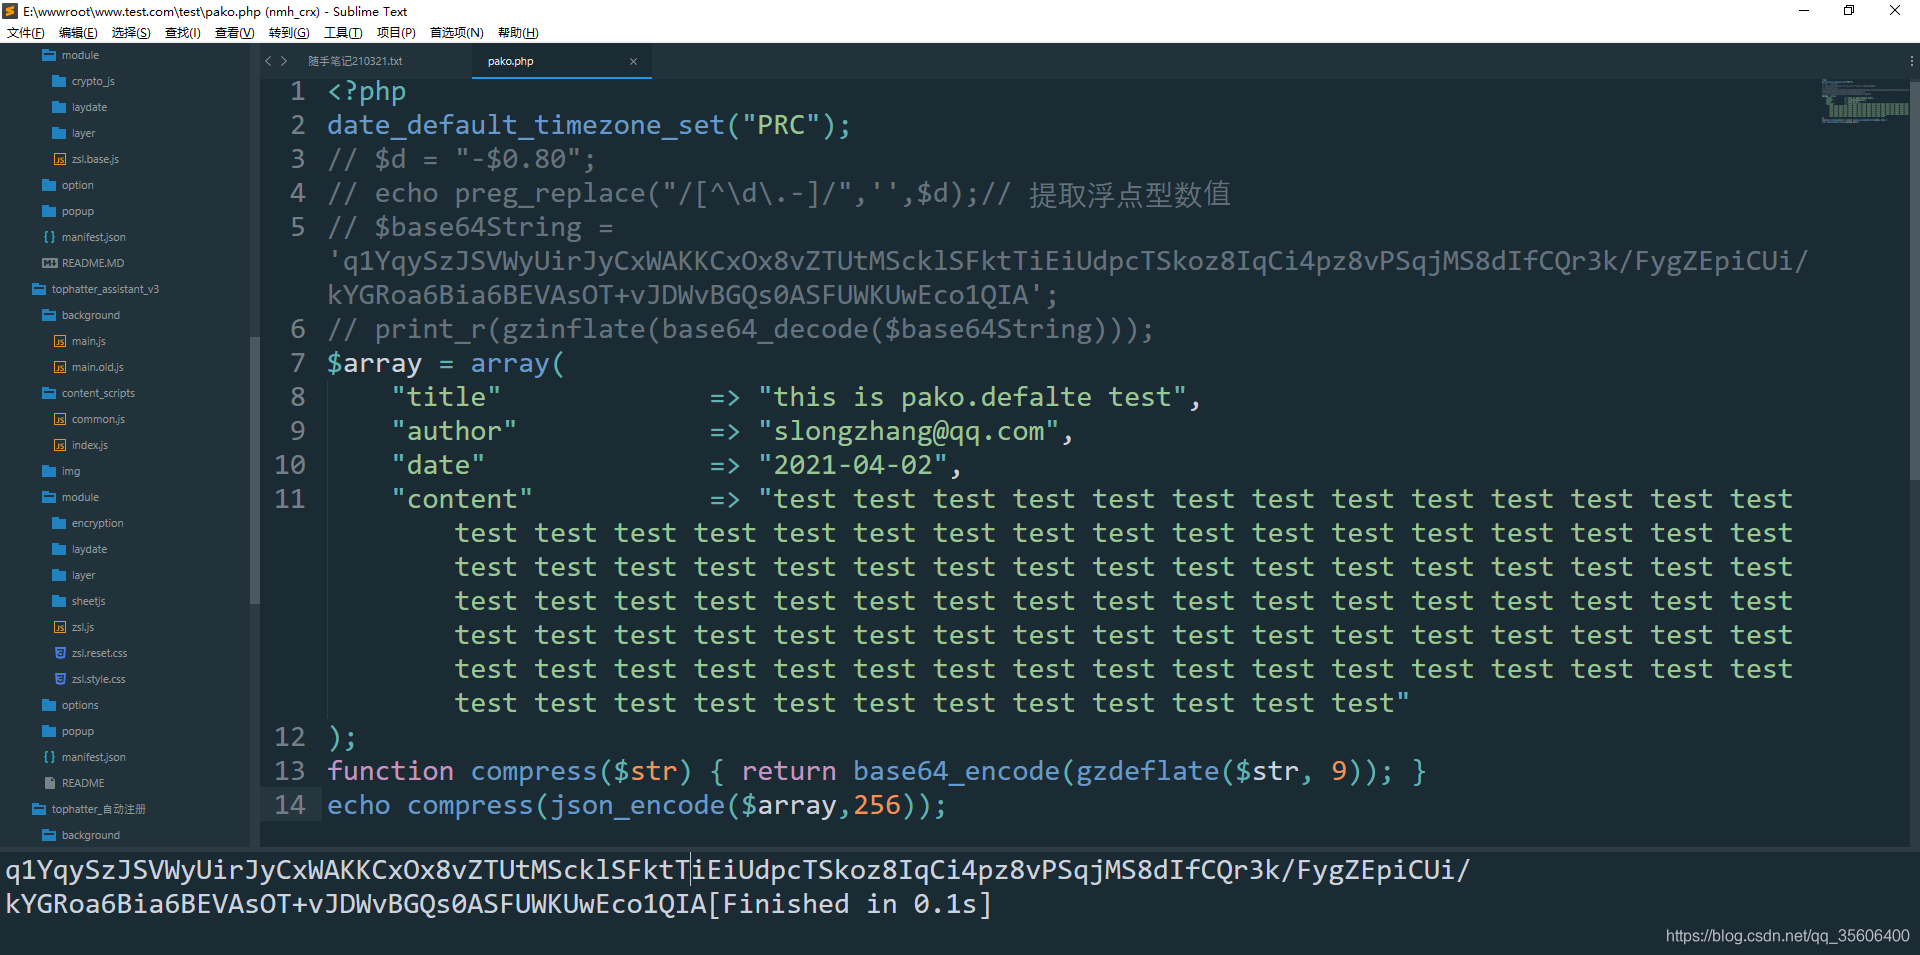1920x955 pixels.
Task: Collapse the content_scripts folder
Action: tap(97, 393)
